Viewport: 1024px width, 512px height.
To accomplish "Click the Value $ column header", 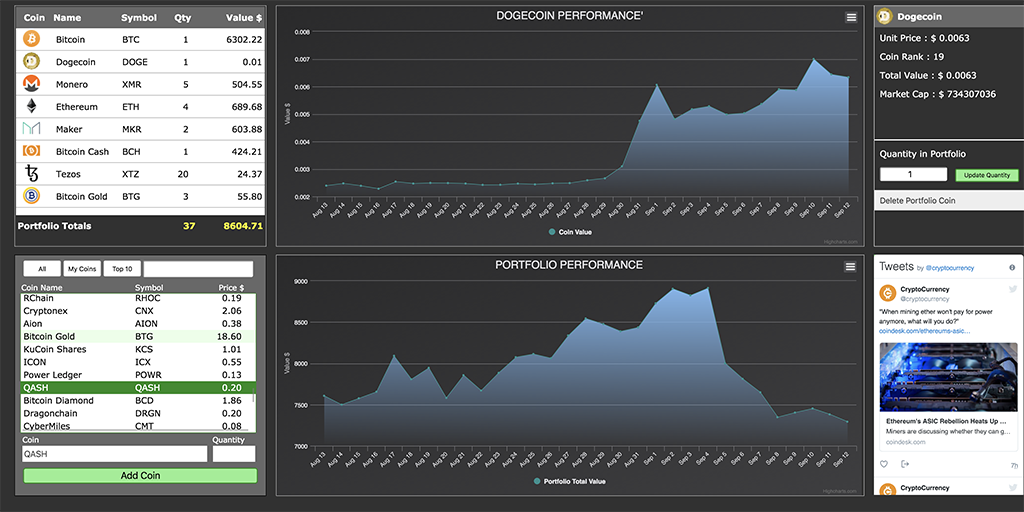I will point(244,18).
